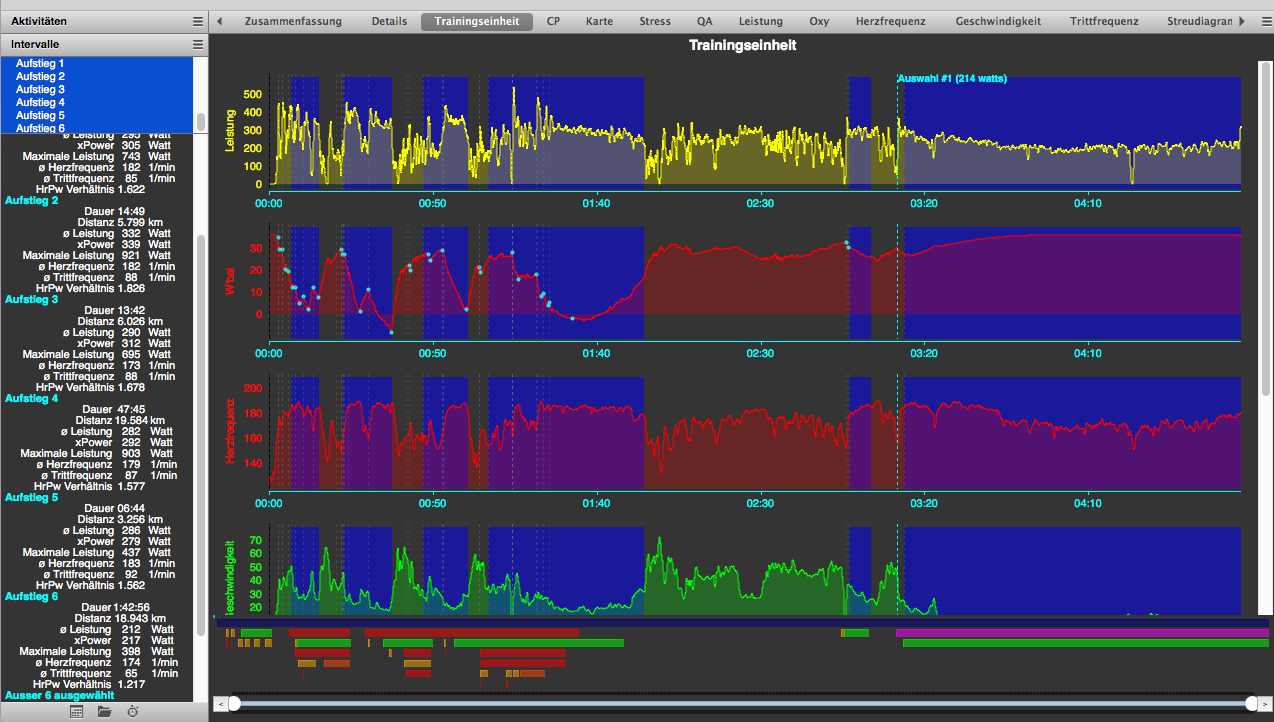Click the W'bal axis label
1274x722 pixels.
(x=229, y=282)
